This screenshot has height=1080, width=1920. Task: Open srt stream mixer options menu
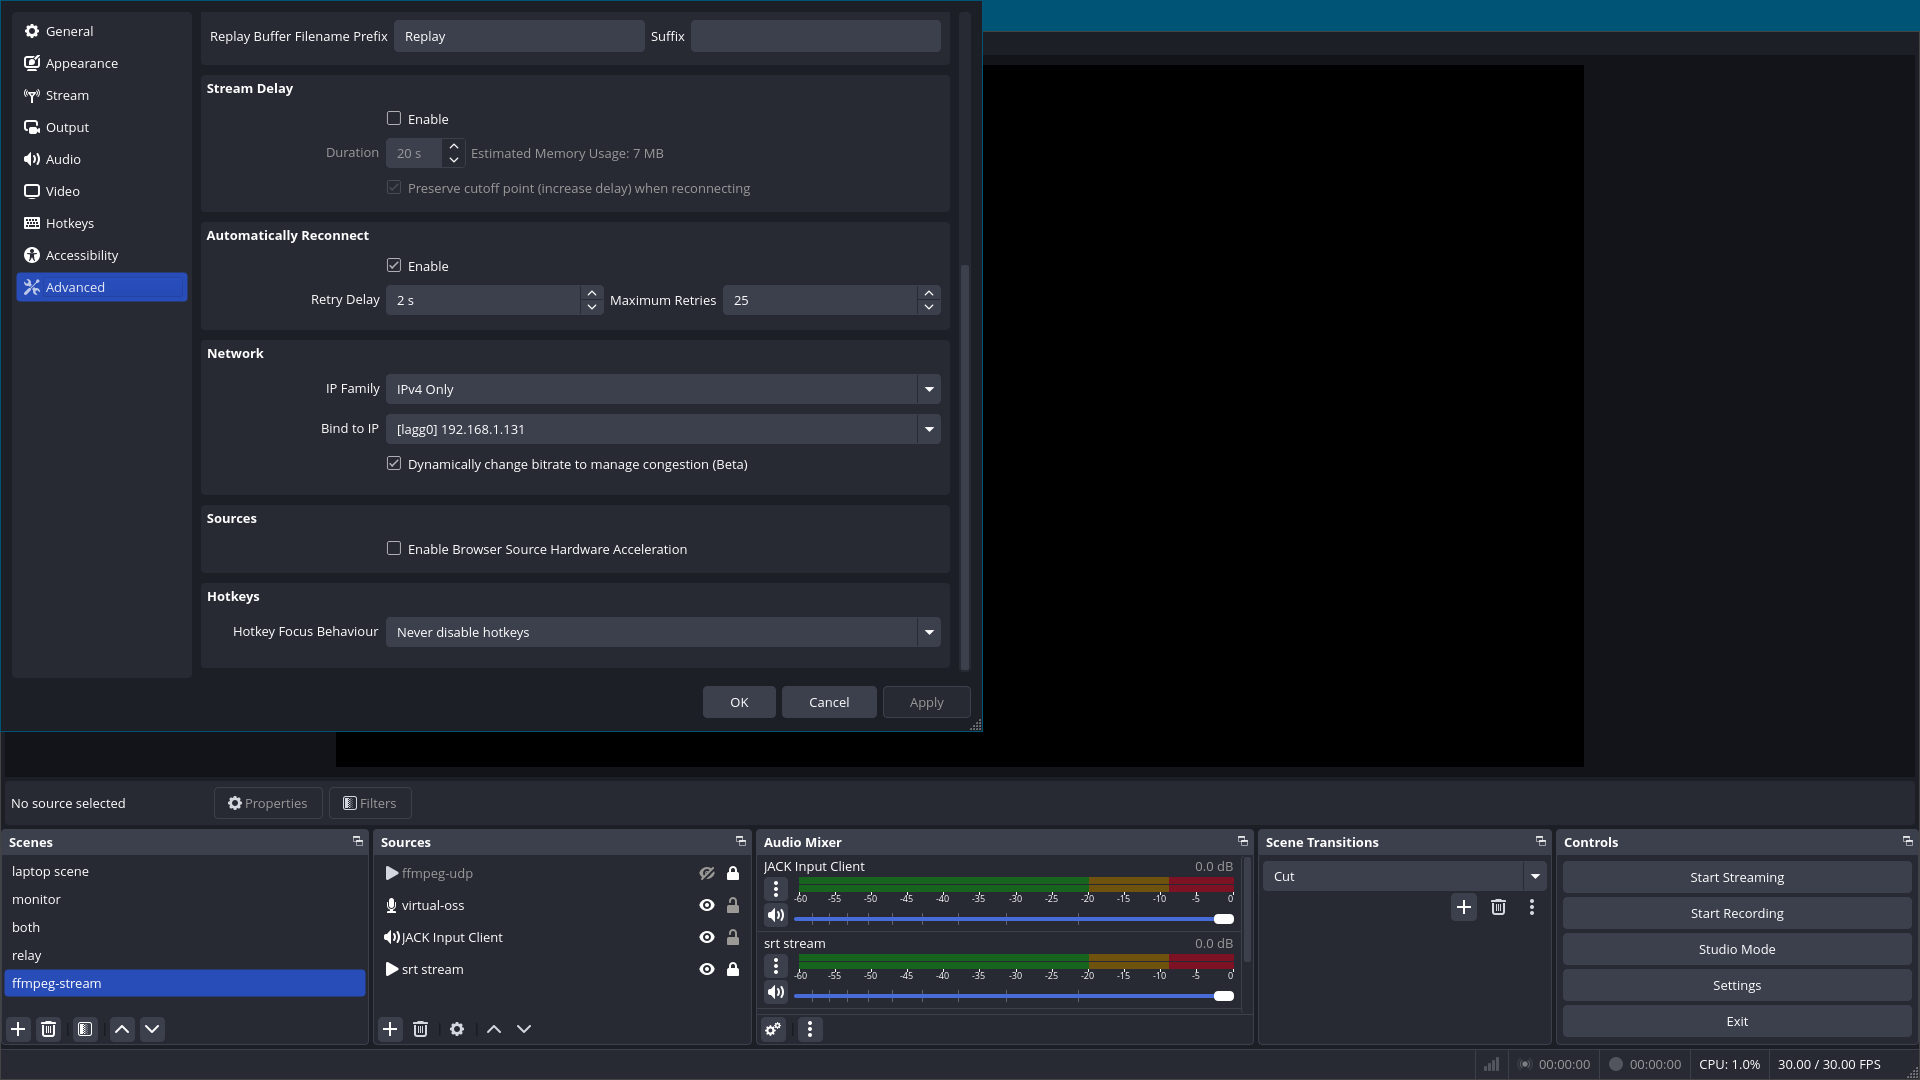[x=776, y=966]
